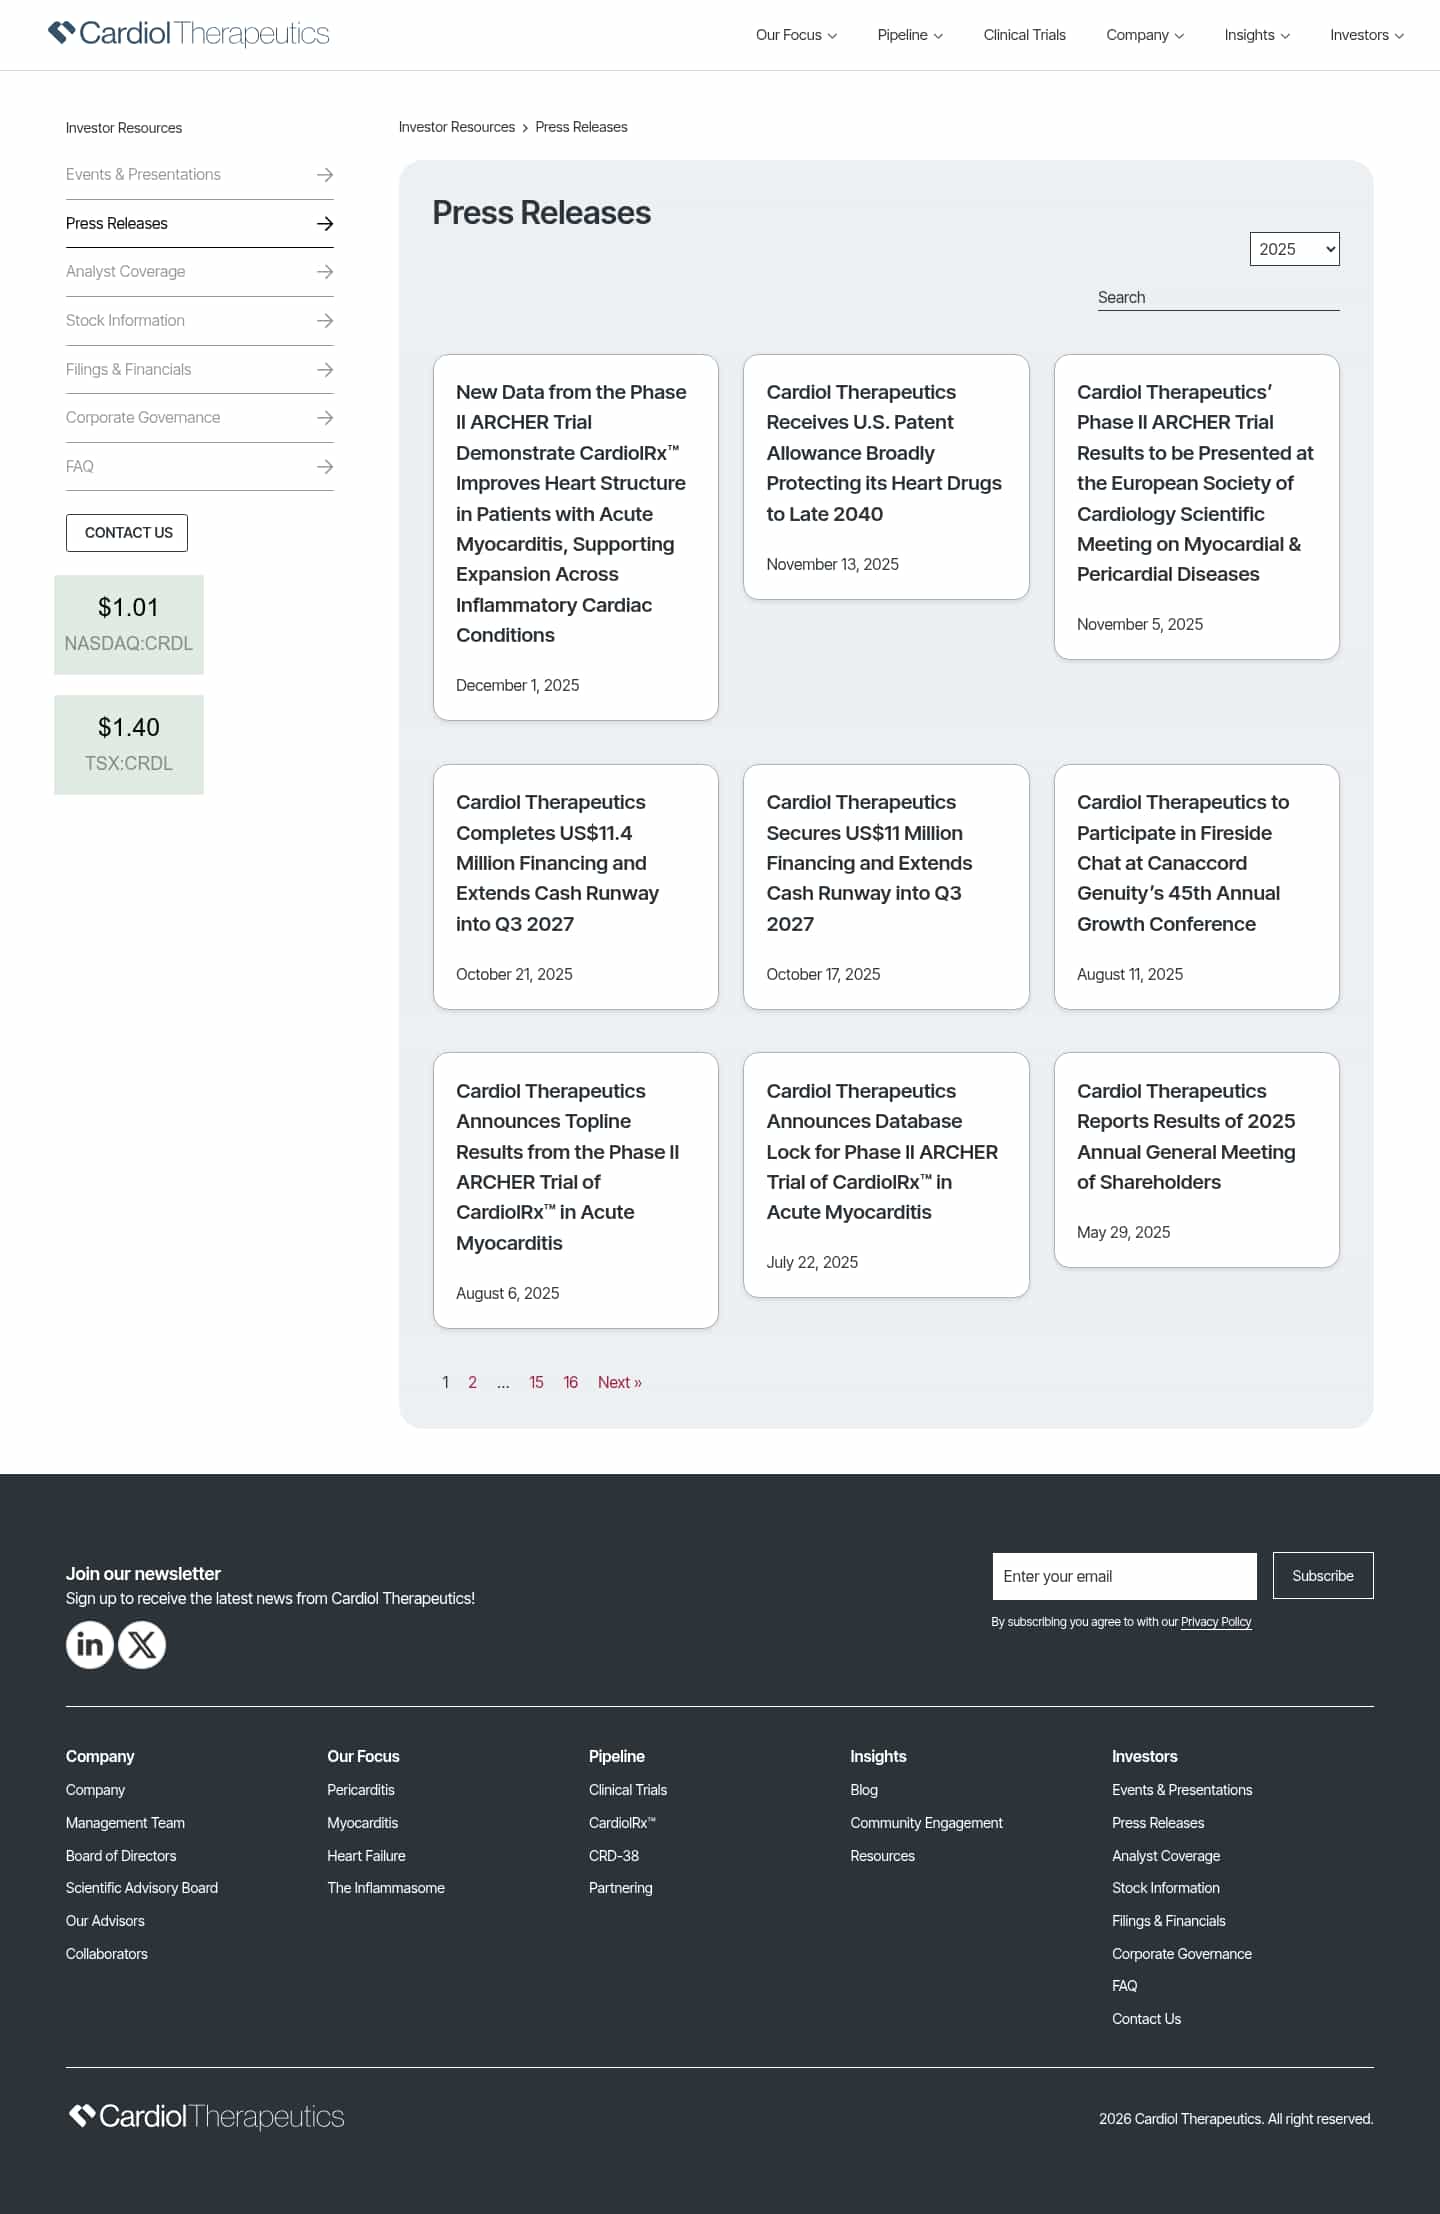Open the NASDAQ:CRDL stock price box

coord(129,625)
